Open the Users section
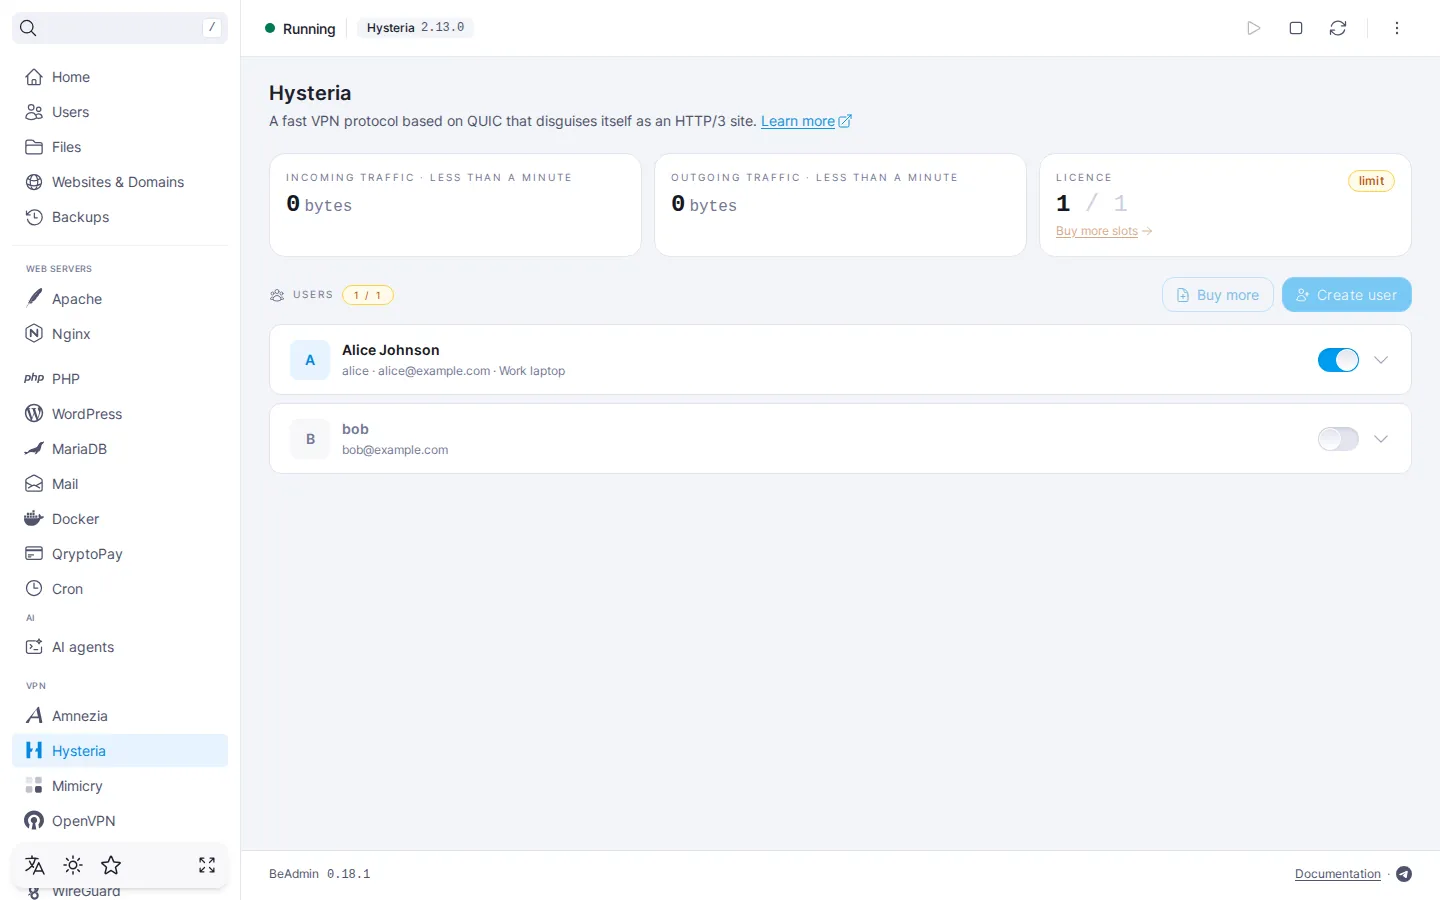This screenshot has height=900, width=1440. 120,112
